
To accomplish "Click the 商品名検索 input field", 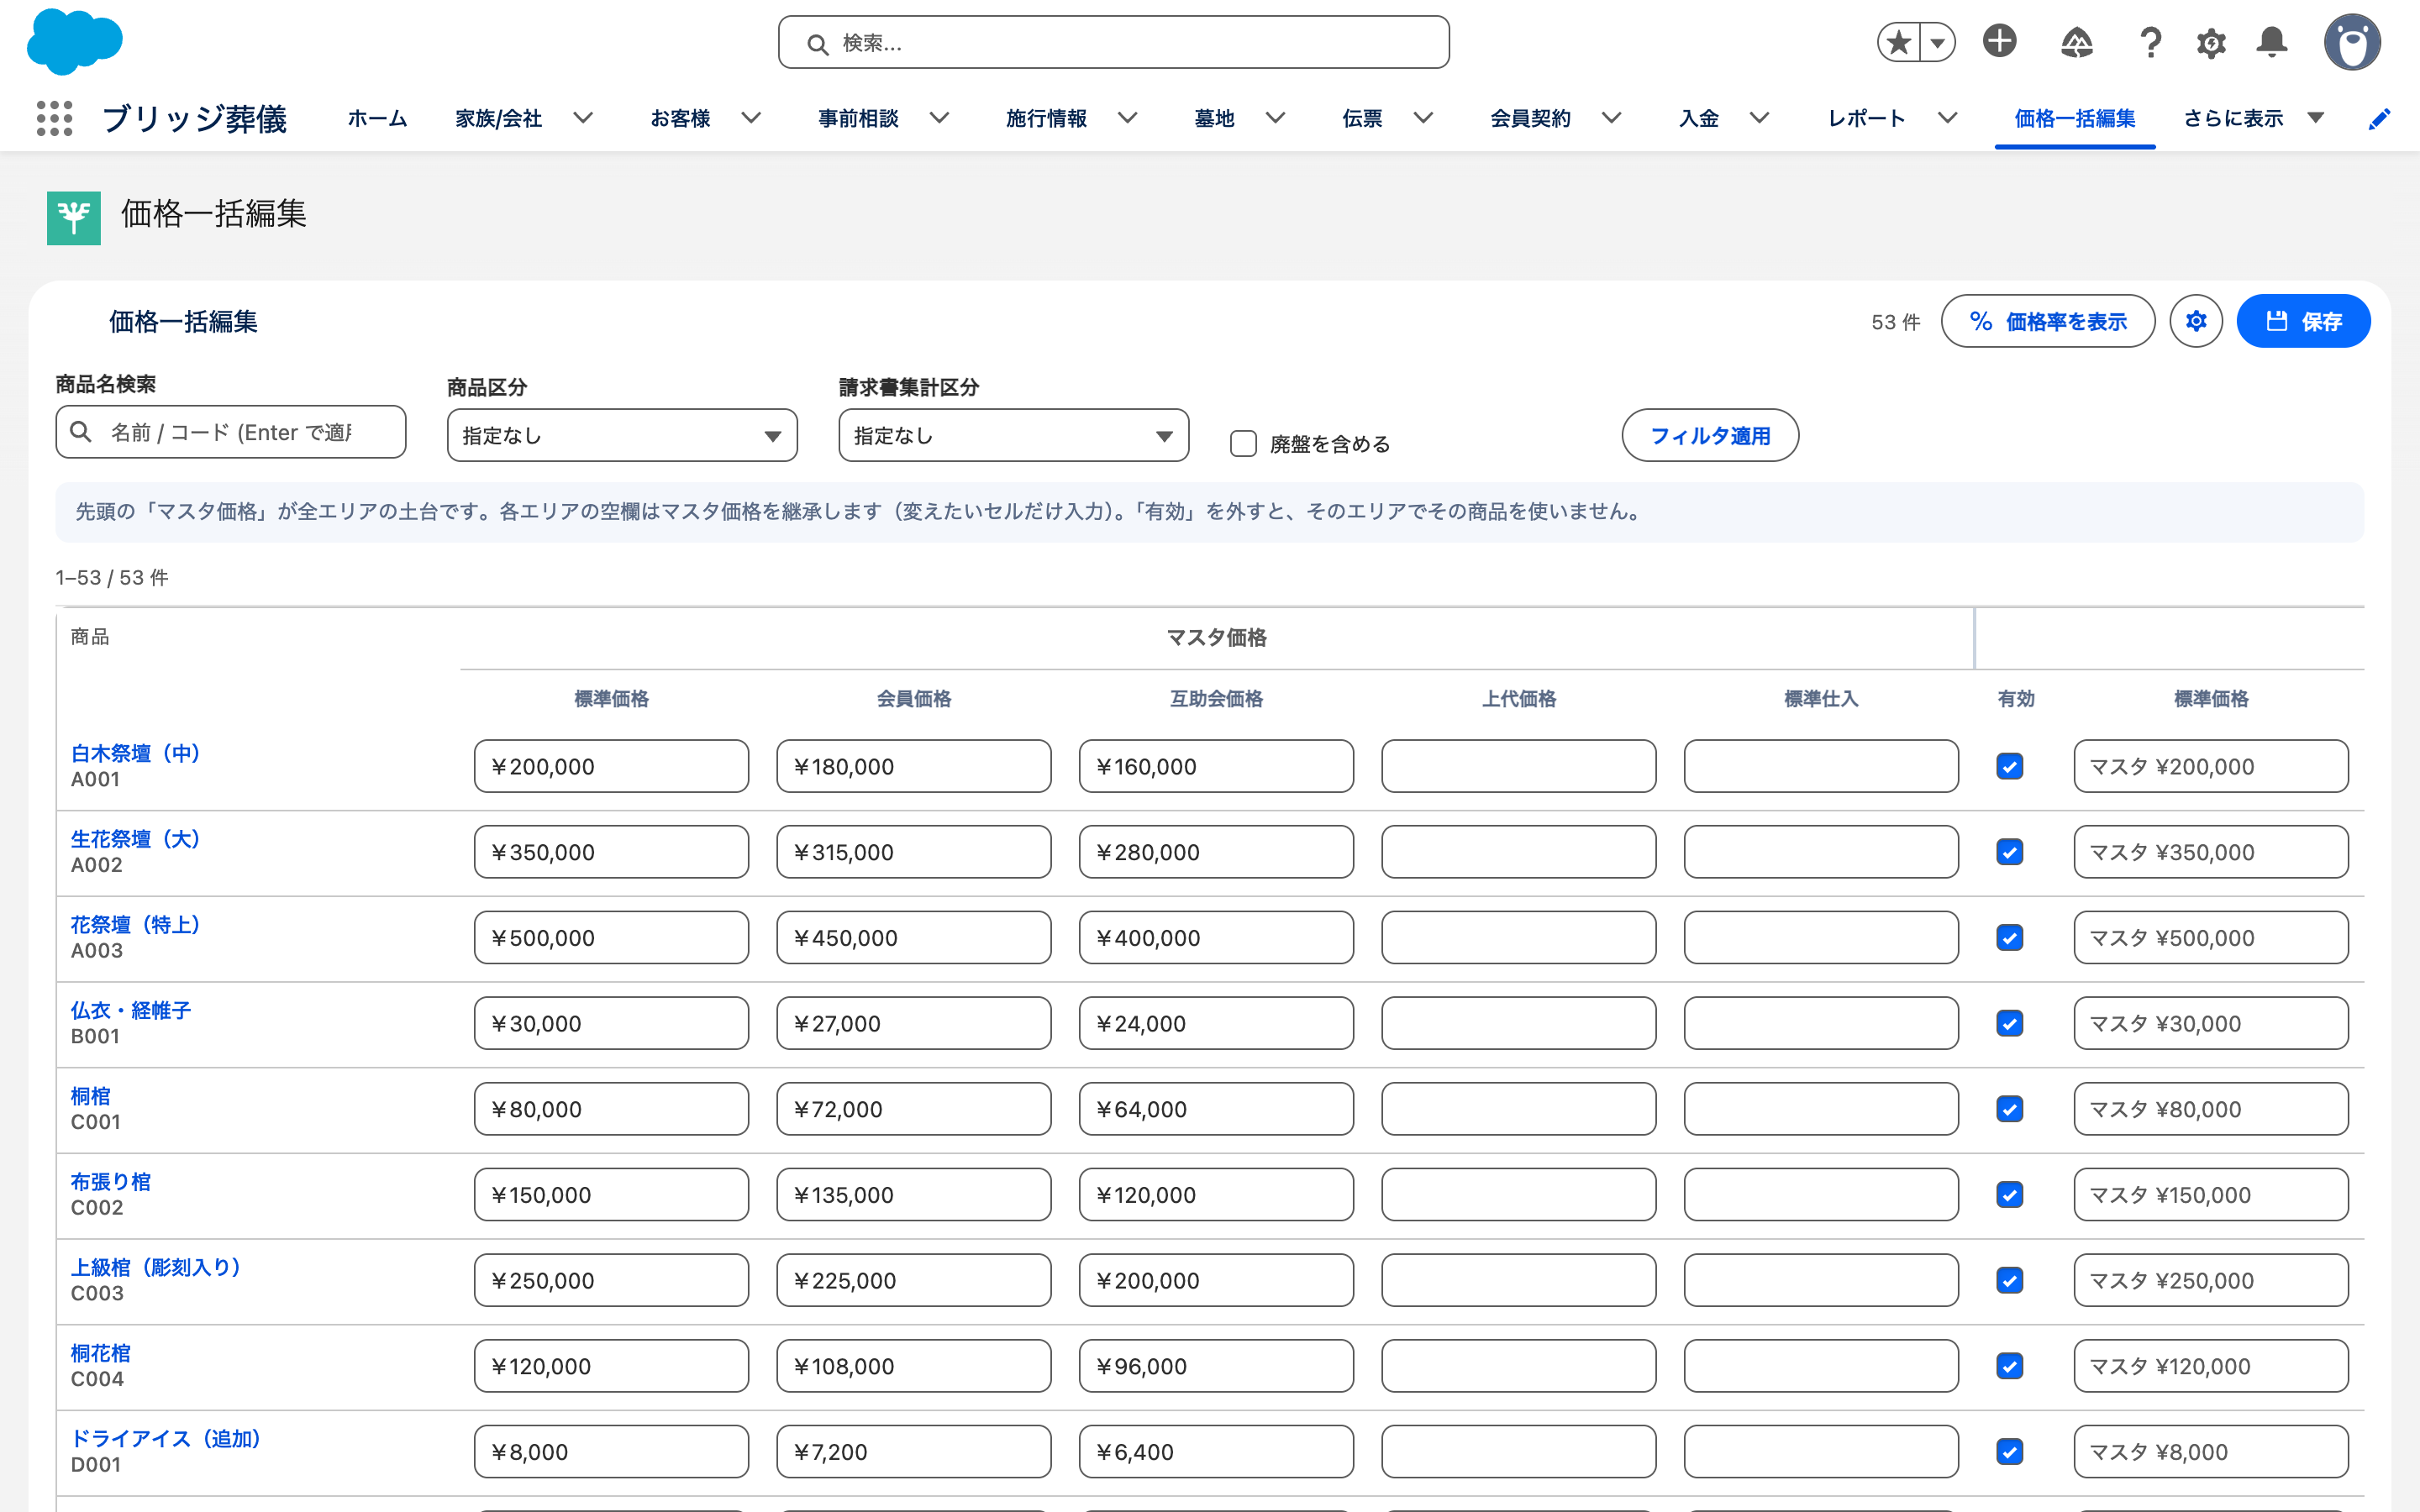I will pyautogui.click(x=230, y=432).
